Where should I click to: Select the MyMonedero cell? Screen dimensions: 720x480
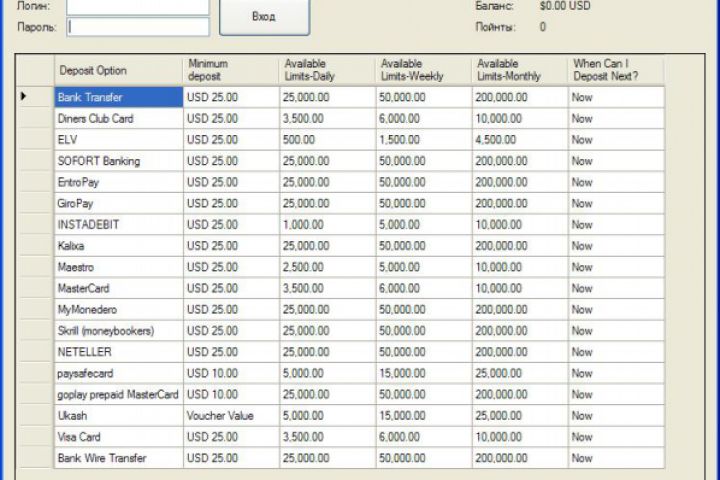pyautogui.click(x=118, y=310)
